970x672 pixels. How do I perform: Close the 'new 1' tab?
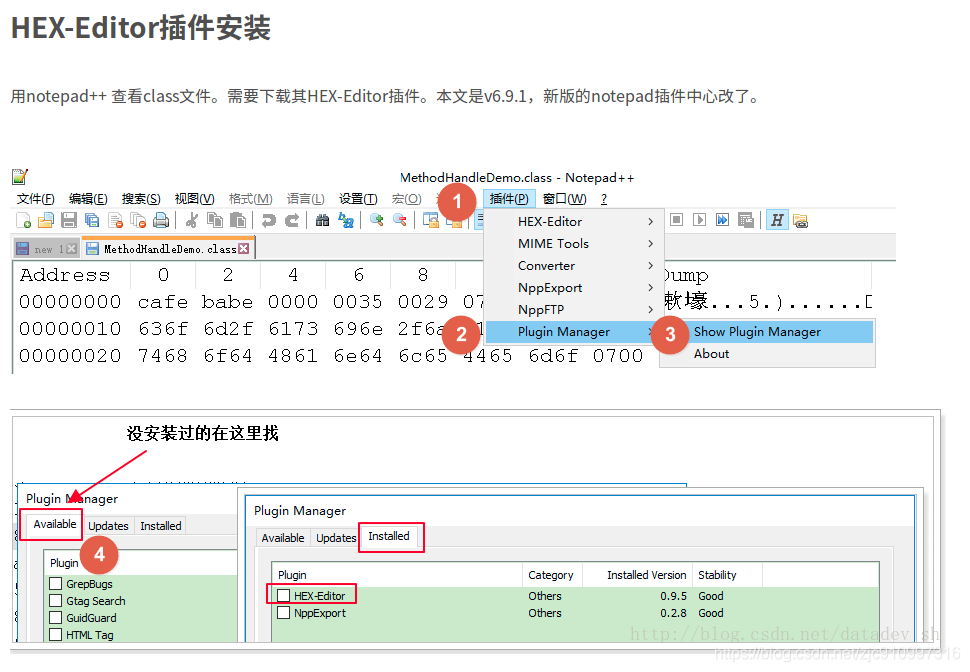click(72, 249)
